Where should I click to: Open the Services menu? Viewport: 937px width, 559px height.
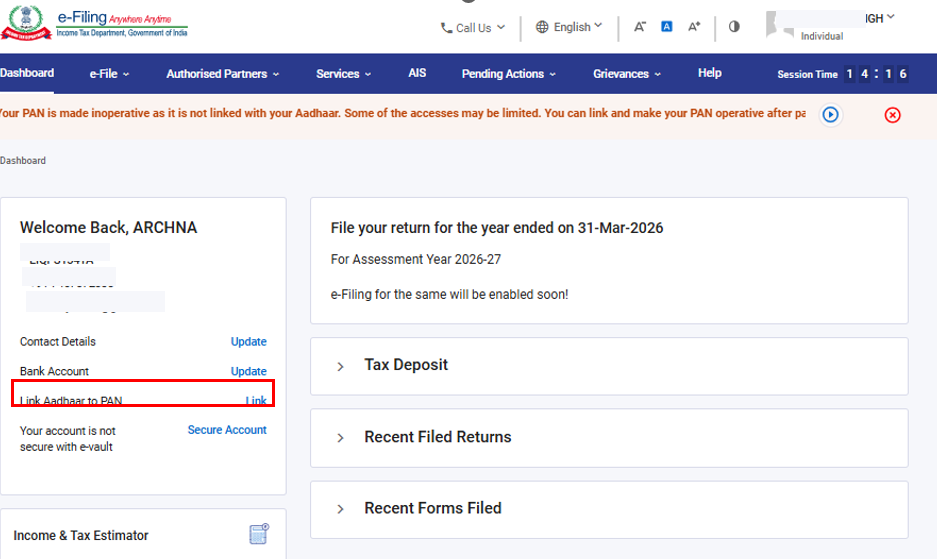click(x=344, y=74)
